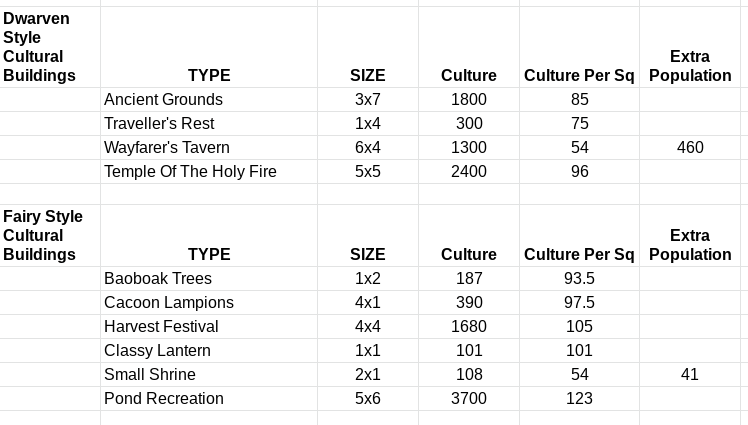This screenshot has height=425, width=748.
Task: Select the Pond Recreation cell
Action: click(209, 398)
